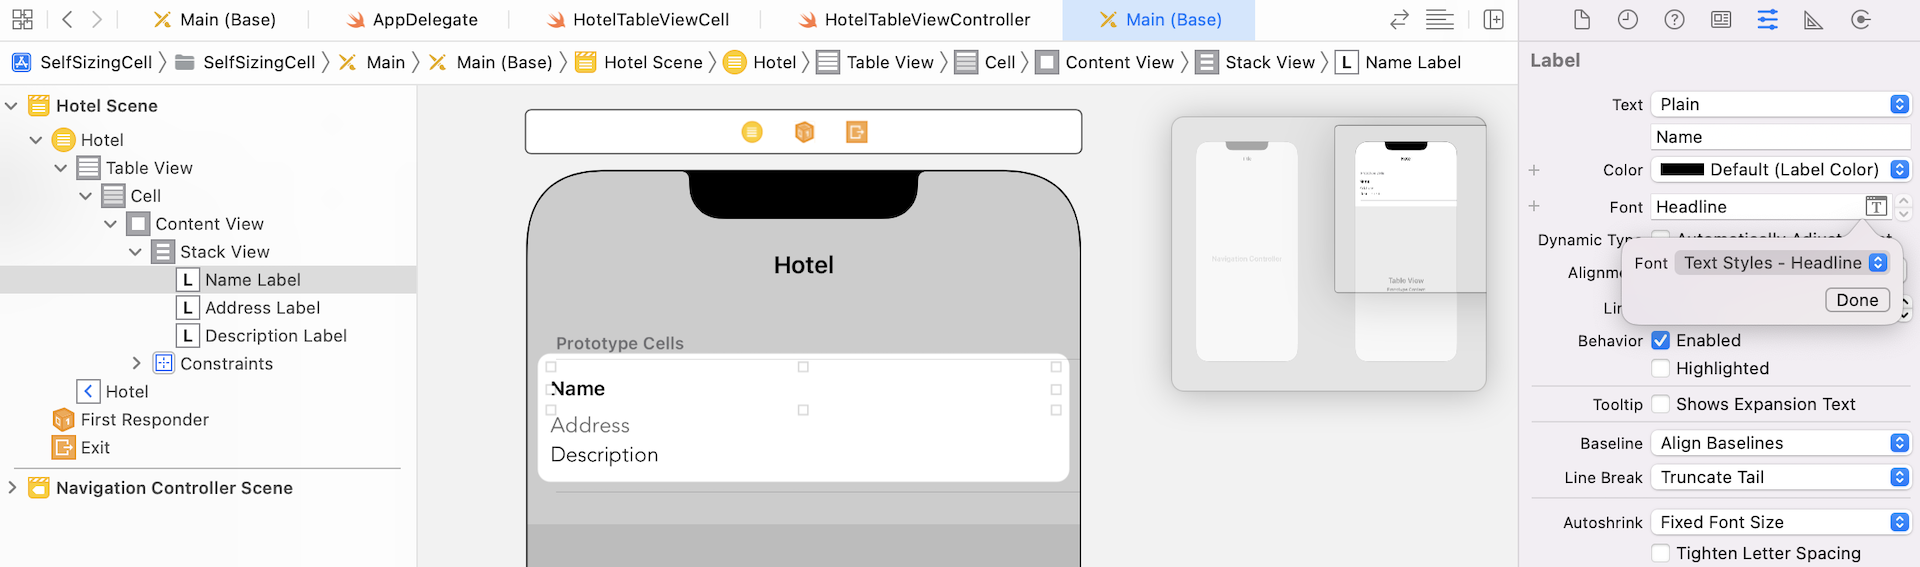Open the Line Break dropdown

point(1780,478)
